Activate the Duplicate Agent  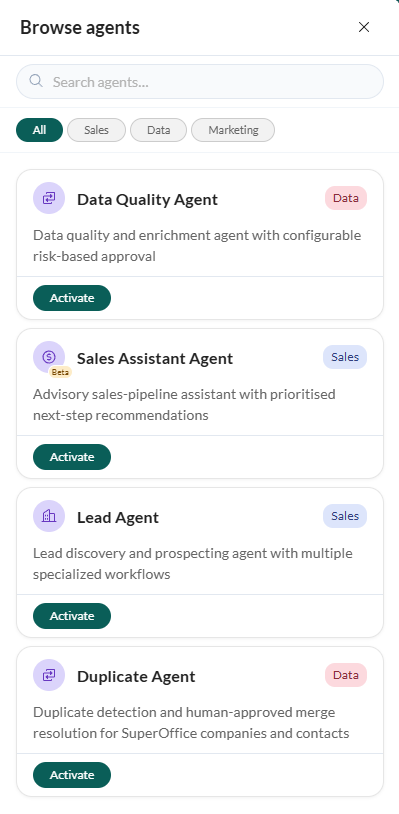pos(72,775)
